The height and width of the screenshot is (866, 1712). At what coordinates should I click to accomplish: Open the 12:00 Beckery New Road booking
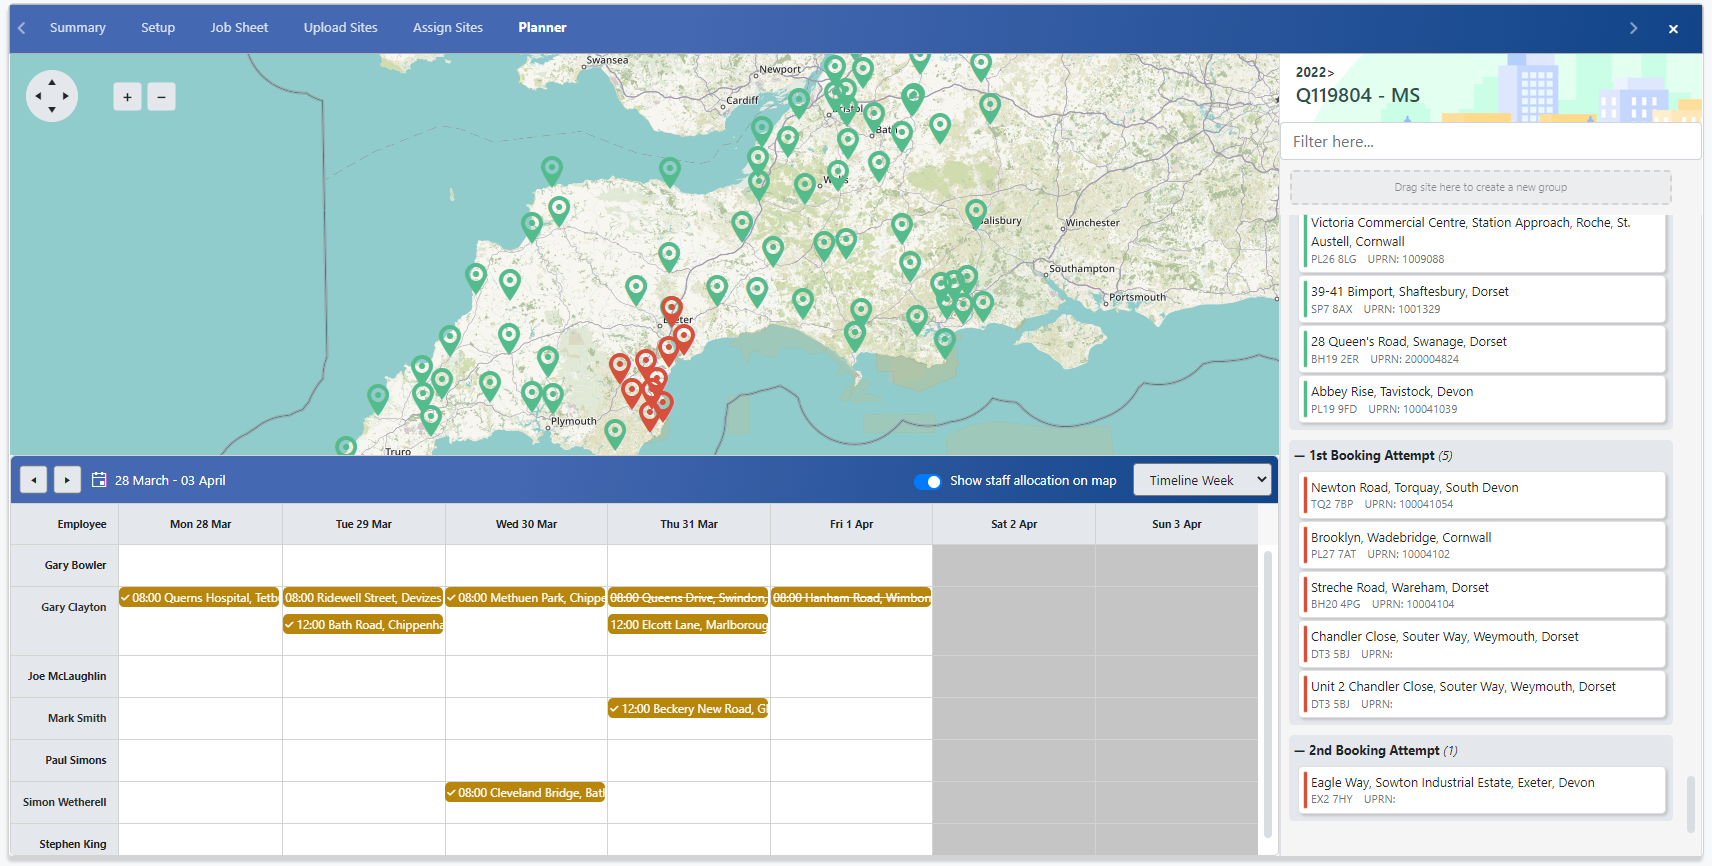(688, 709)
